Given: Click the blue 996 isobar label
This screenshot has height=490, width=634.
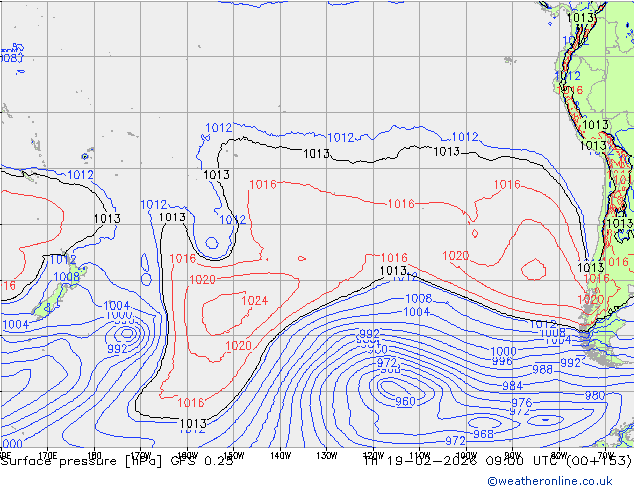Looking at the screenshot, I should (x=502, y=361).
